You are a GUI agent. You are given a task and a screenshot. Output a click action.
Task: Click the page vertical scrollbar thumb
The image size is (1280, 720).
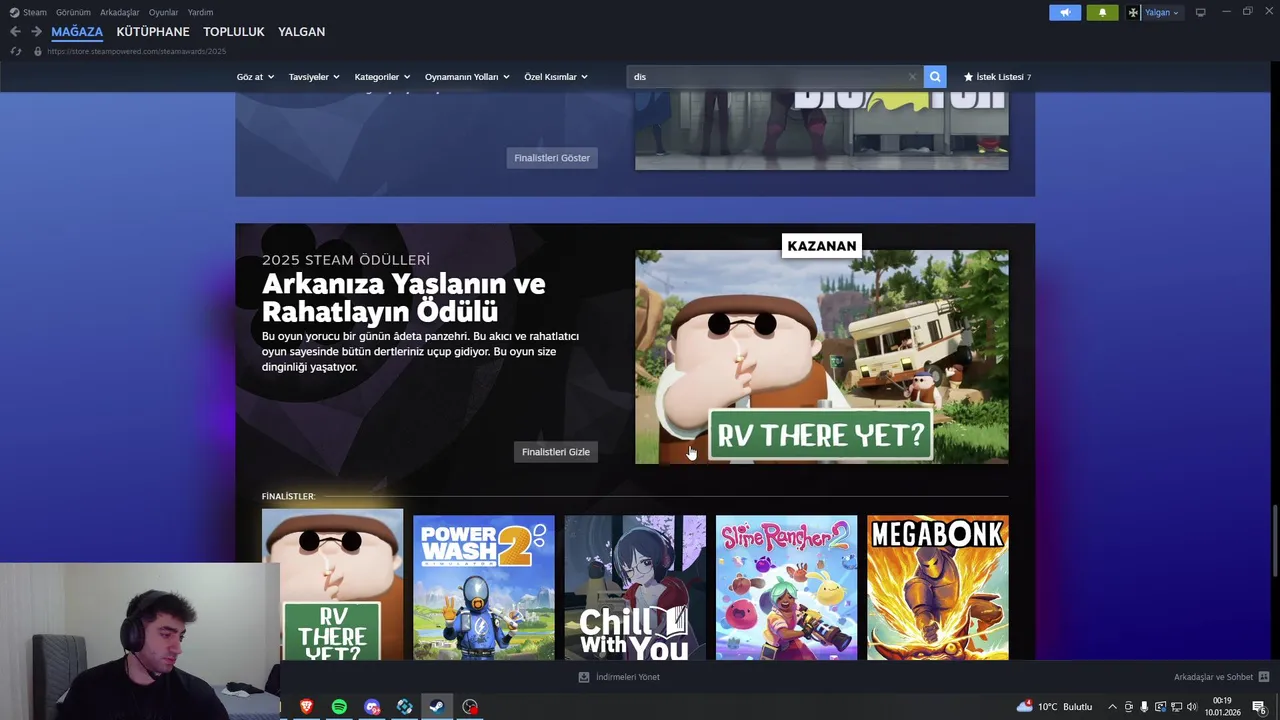pos(1275,540)
